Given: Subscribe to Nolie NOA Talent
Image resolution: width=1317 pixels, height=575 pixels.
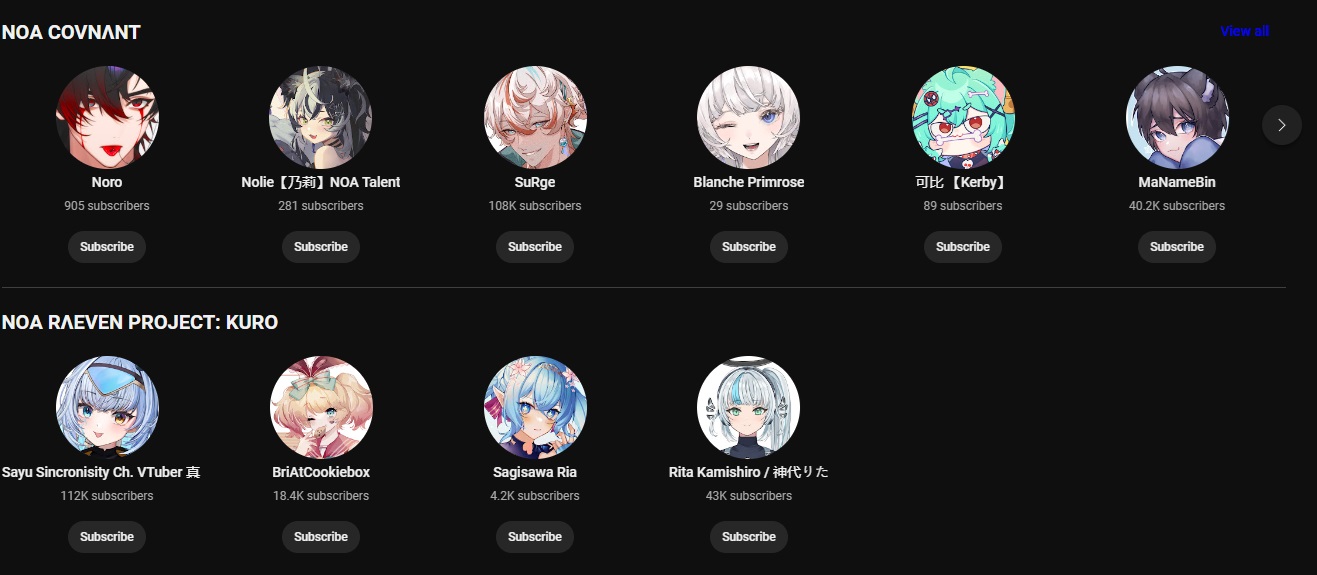Looking at the screenshot, I should [321, 247].
